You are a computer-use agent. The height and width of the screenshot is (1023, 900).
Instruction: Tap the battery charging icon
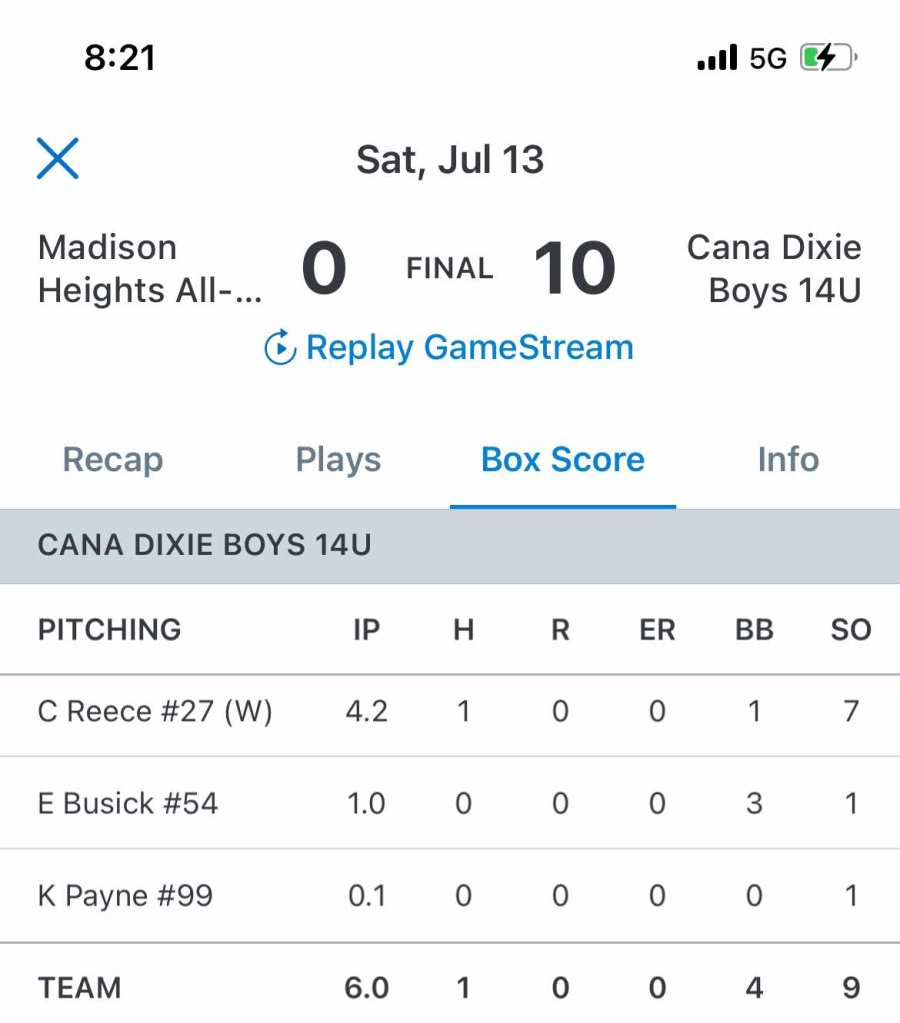(x=828, y=58)
